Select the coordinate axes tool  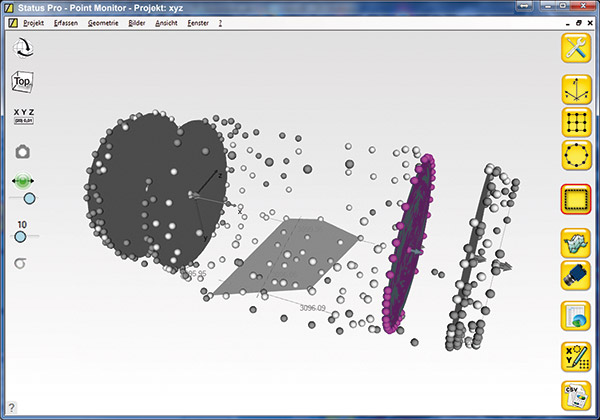576,90
